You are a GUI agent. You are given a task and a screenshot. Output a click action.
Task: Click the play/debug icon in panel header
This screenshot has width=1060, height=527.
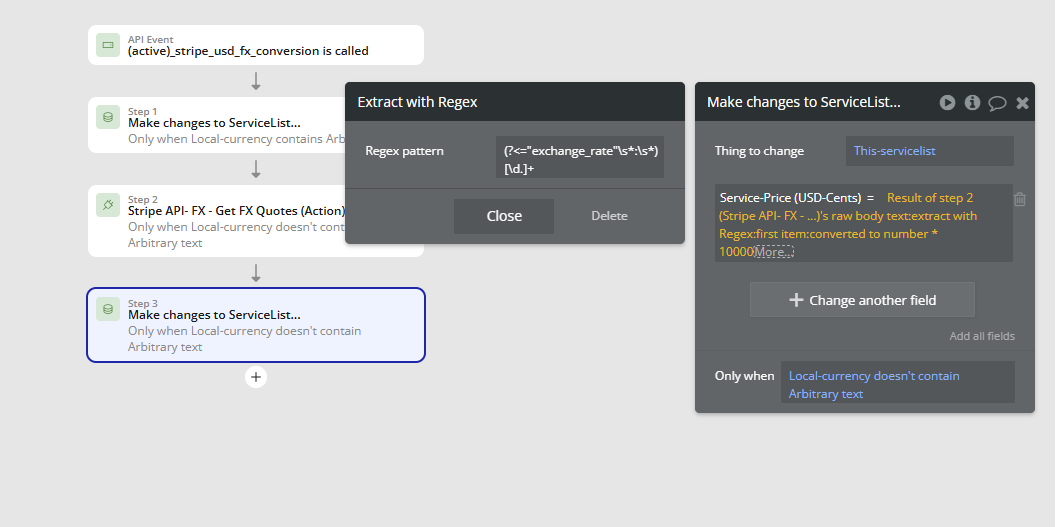947,102
